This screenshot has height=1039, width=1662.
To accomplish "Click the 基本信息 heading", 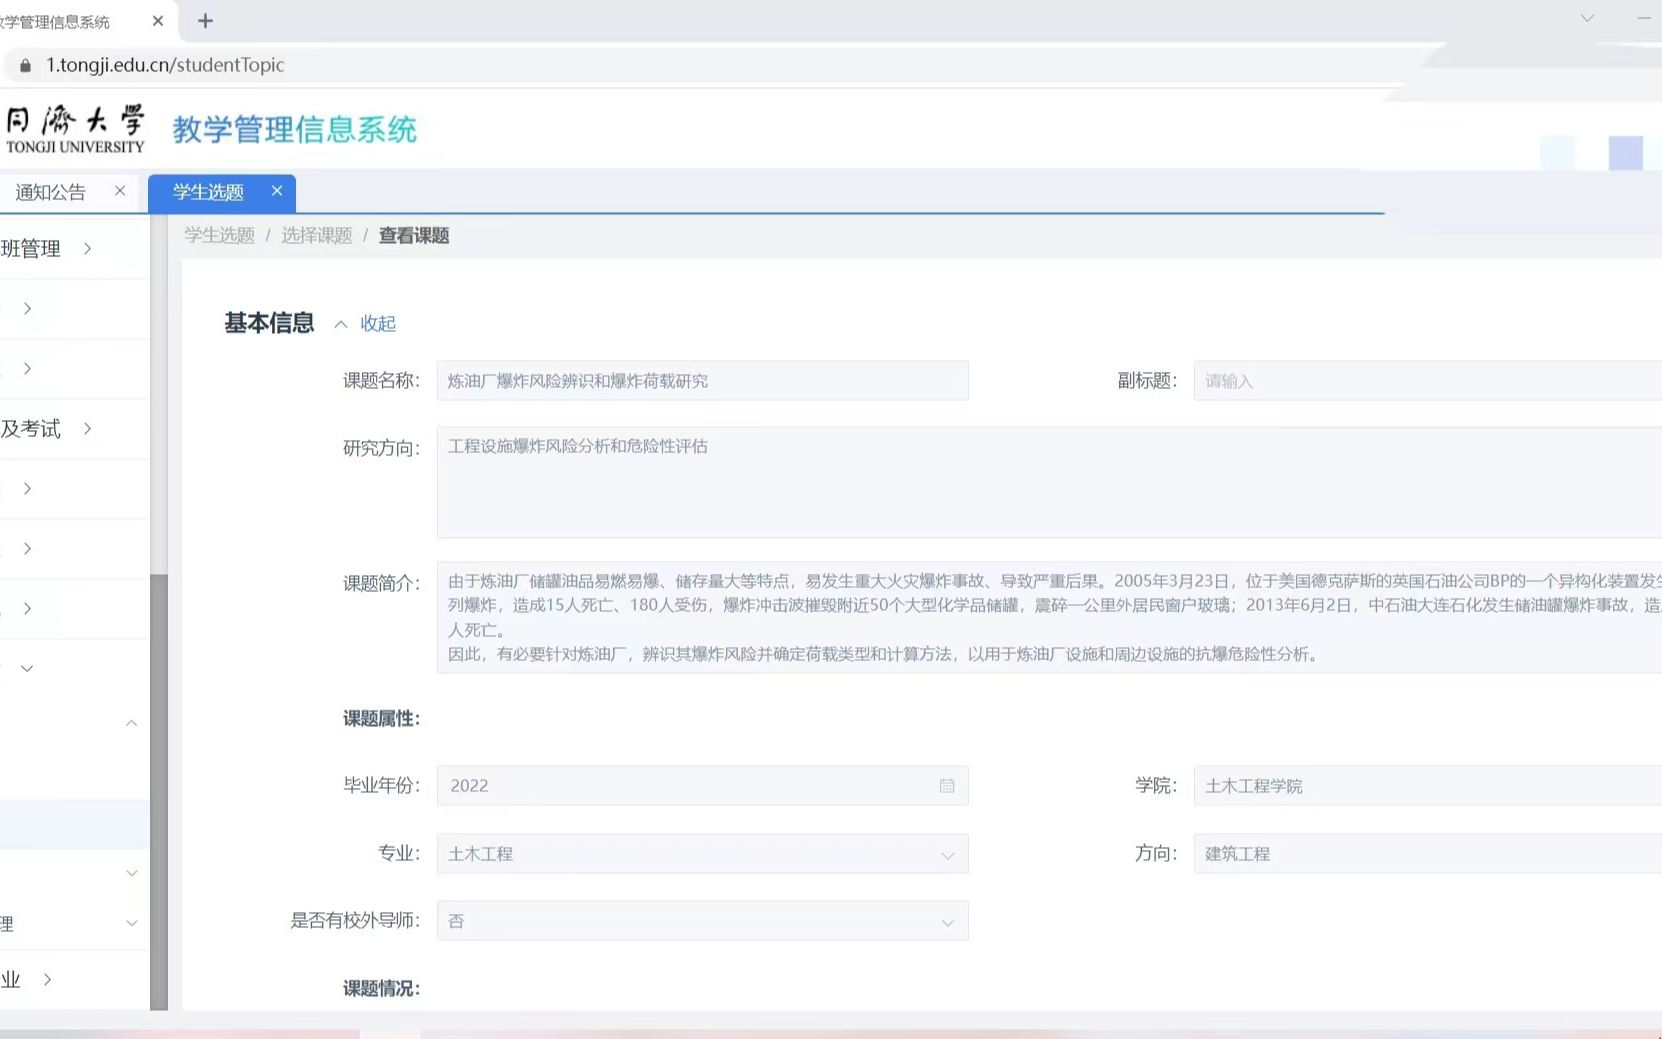I will (269, 323).
